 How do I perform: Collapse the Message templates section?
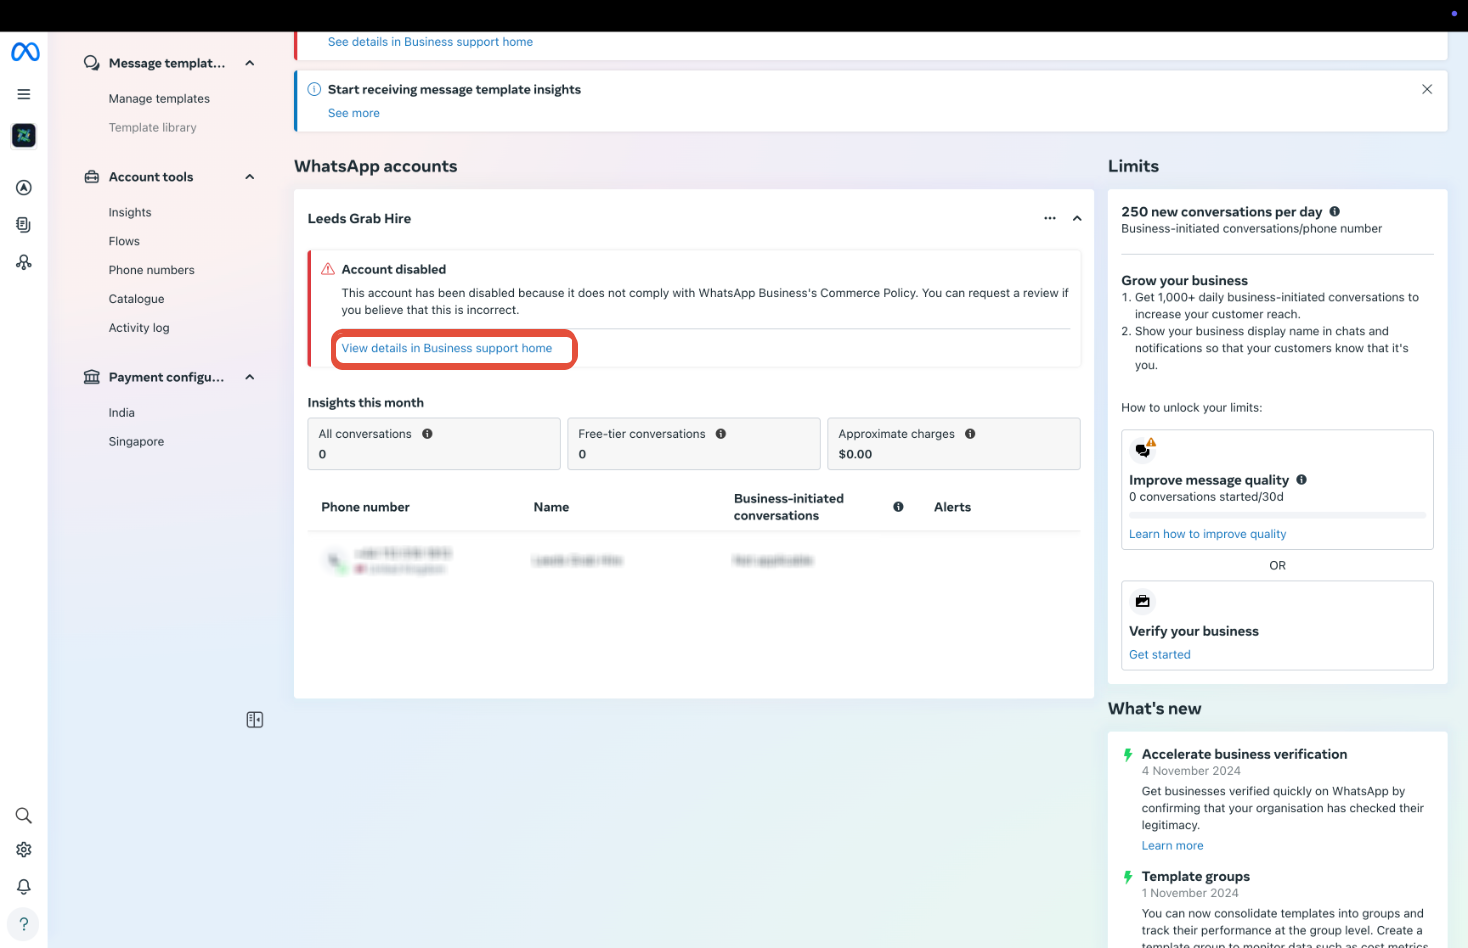point(249,63)
